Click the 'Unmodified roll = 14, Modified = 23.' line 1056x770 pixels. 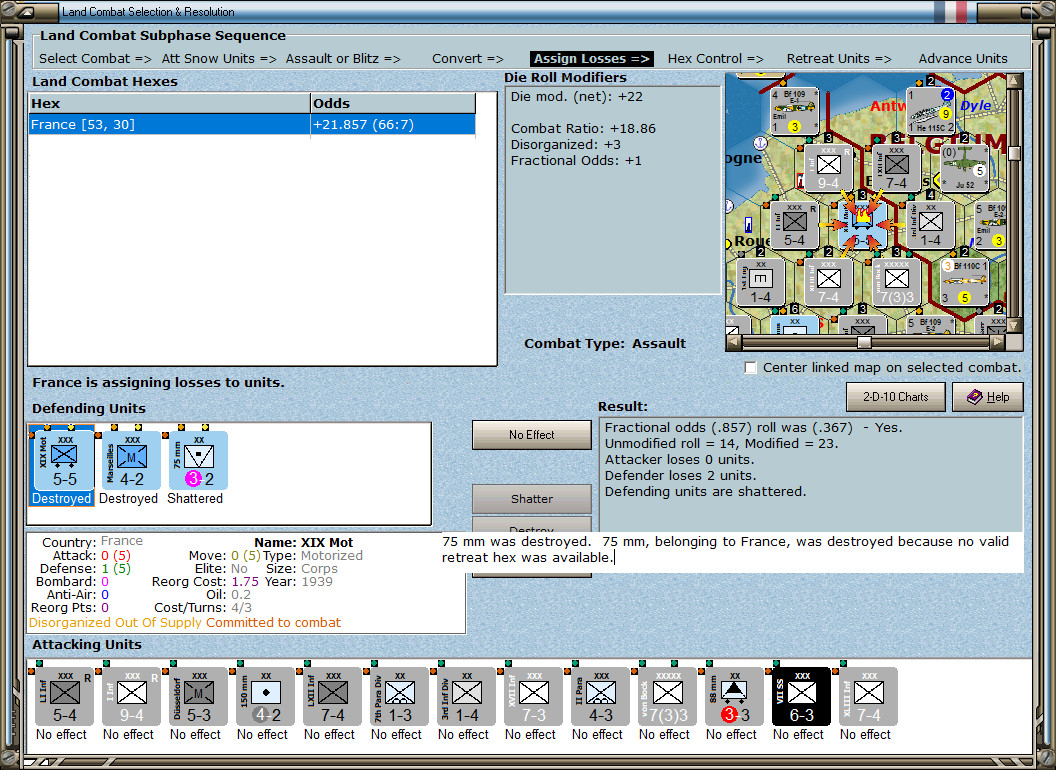tap(721, 443)
